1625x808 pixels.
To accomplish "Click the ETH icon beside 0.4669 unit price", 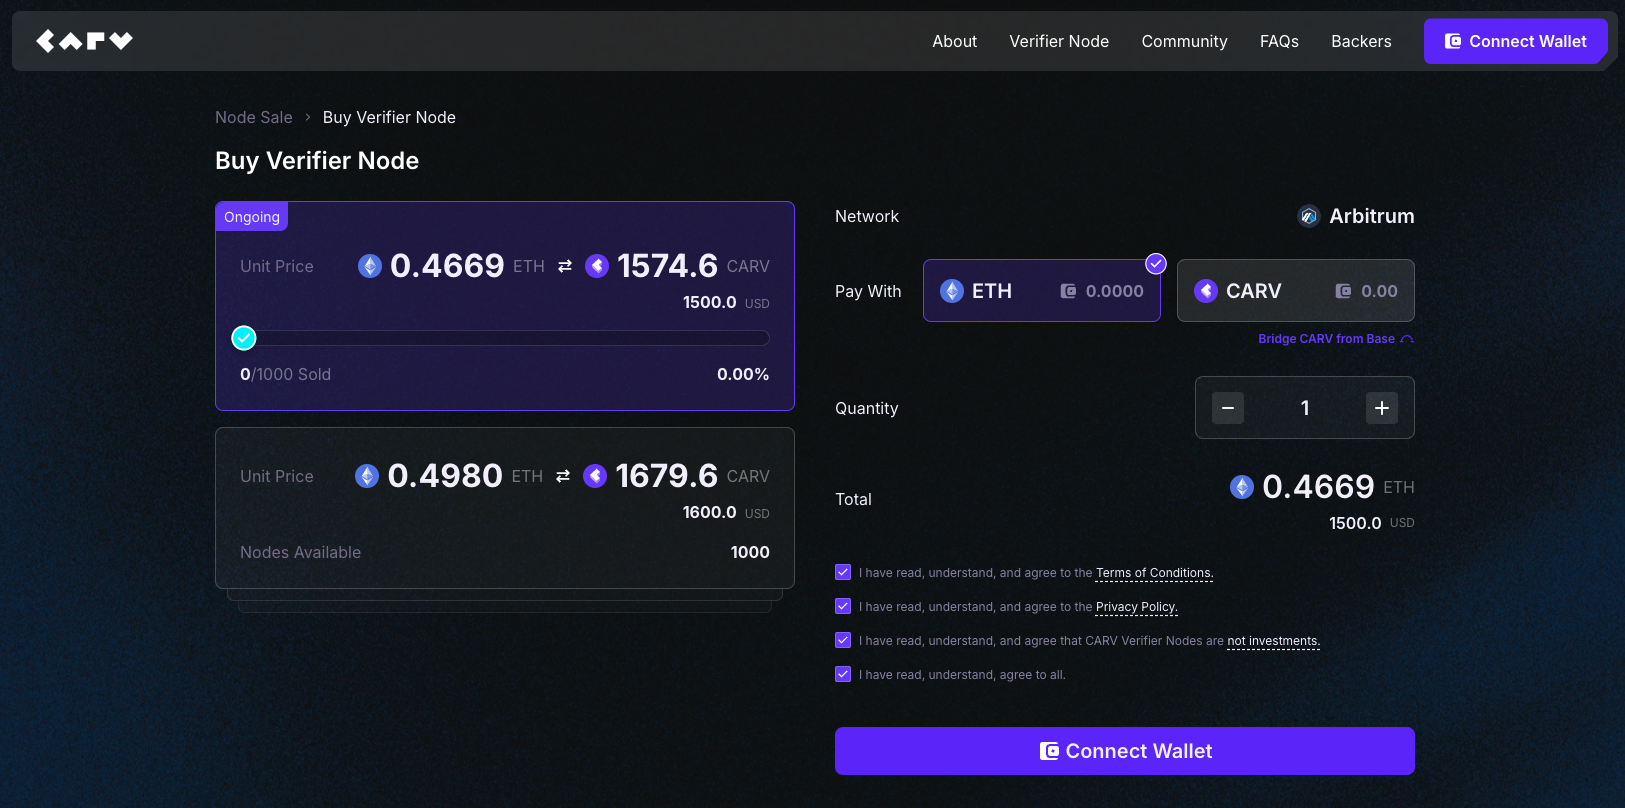I will pos(370,266).
